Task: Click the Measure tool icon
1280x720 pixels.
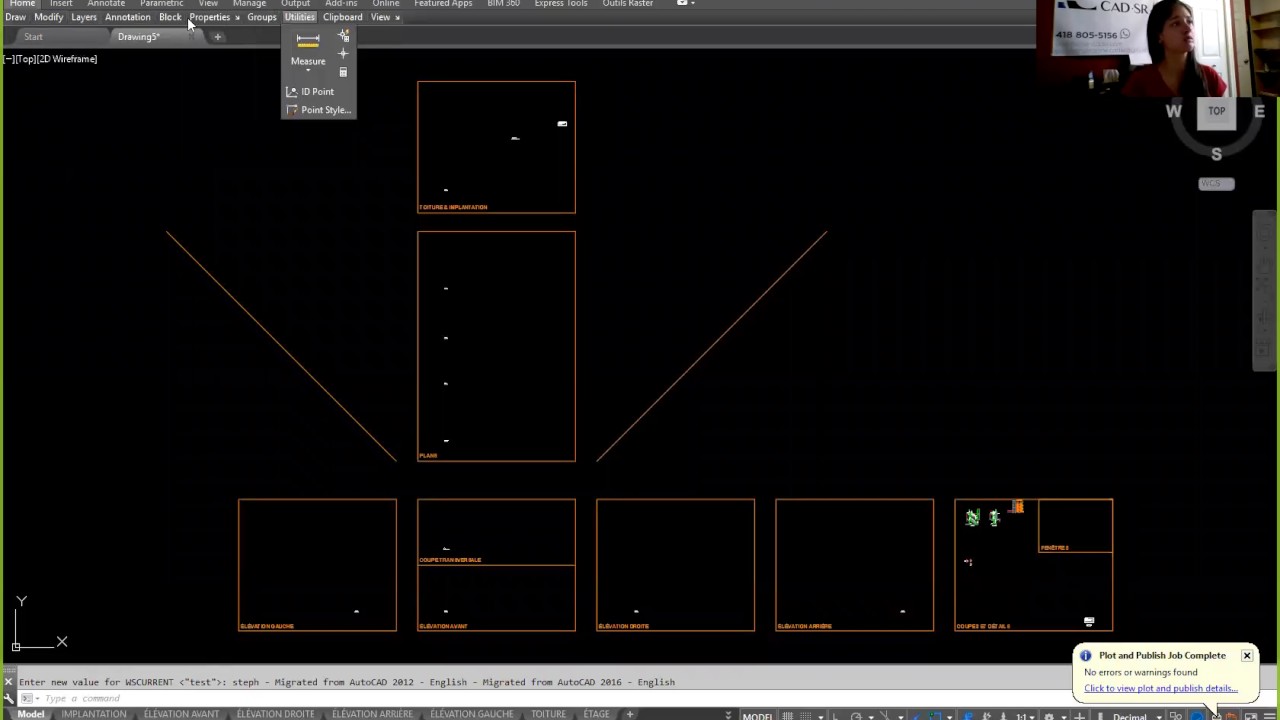Action: point(307,40)
